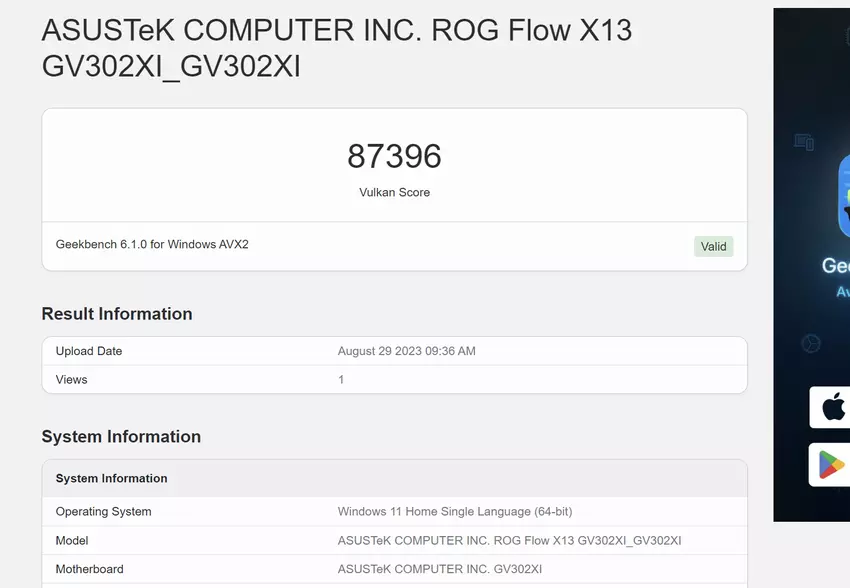
Task: Click the Apple App Store badge
Action: 831,407
